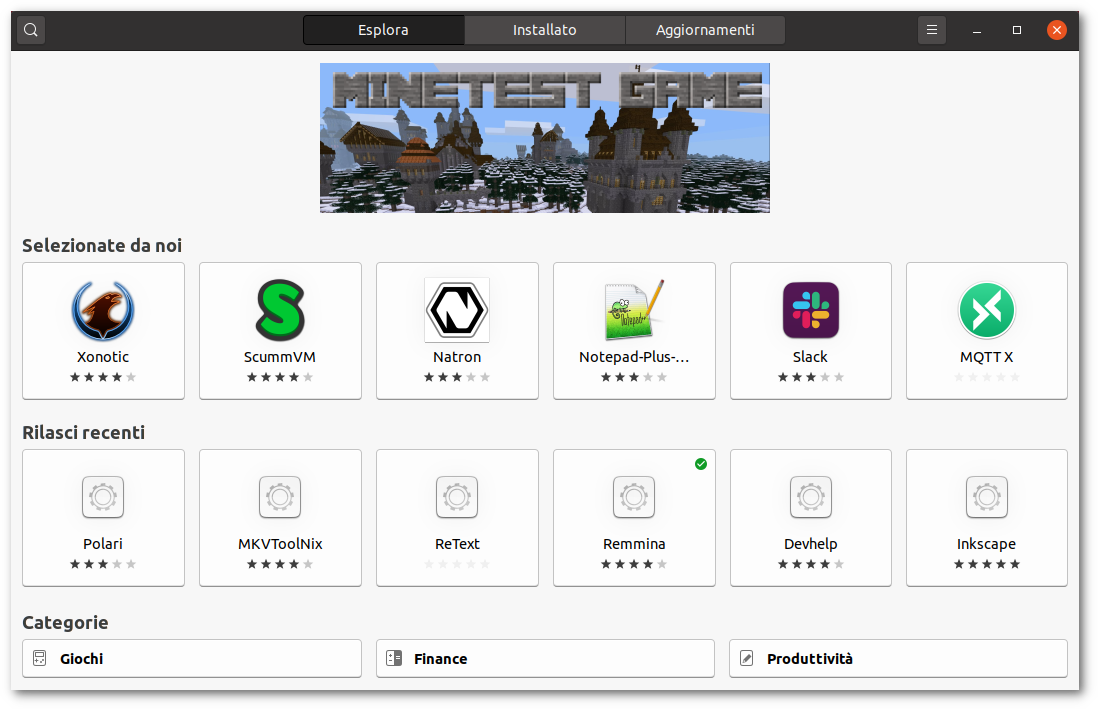Click the Produttività pencil icon

(x=747, y=659)
